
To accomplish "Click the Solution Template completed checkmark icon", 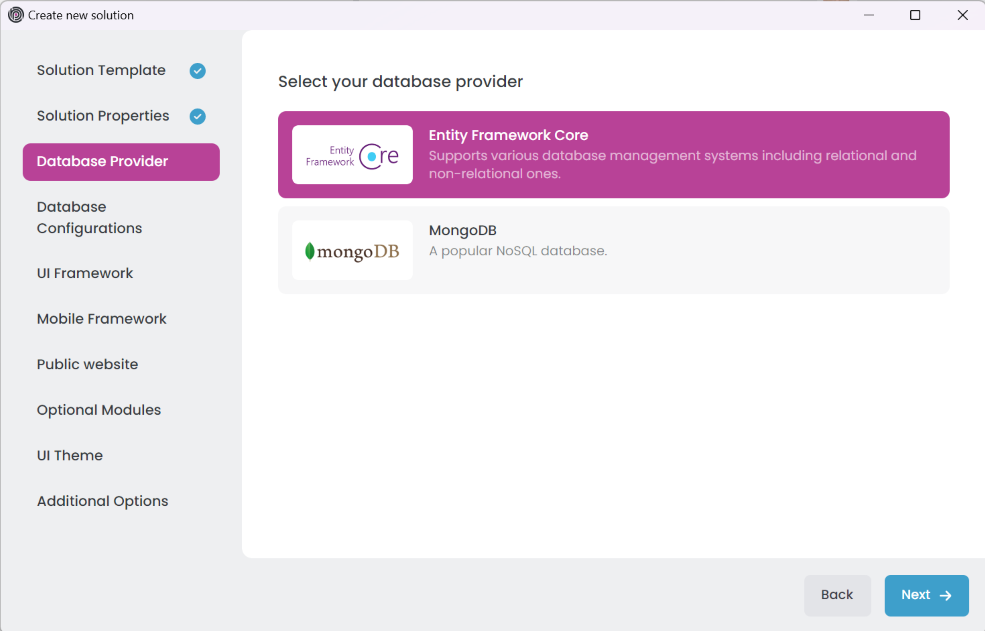I will (x=198, y=71).
